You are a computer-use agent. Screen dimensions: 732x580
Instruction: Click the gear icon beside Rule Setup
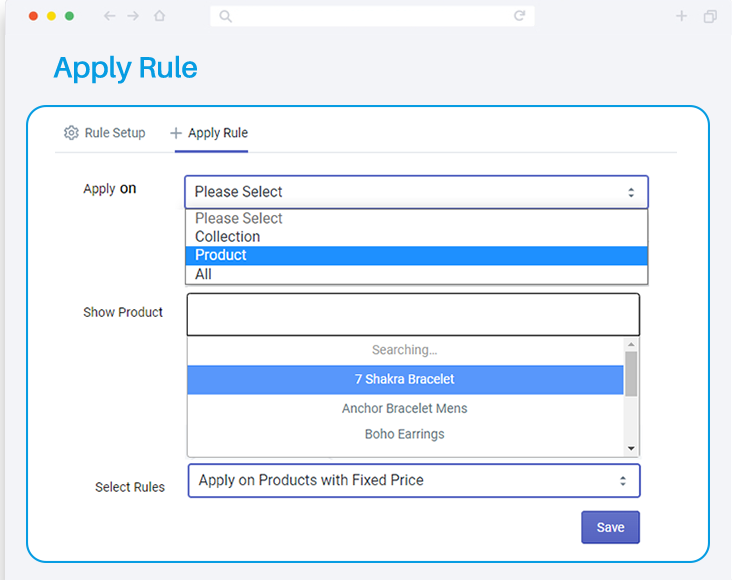coord(71,133)
